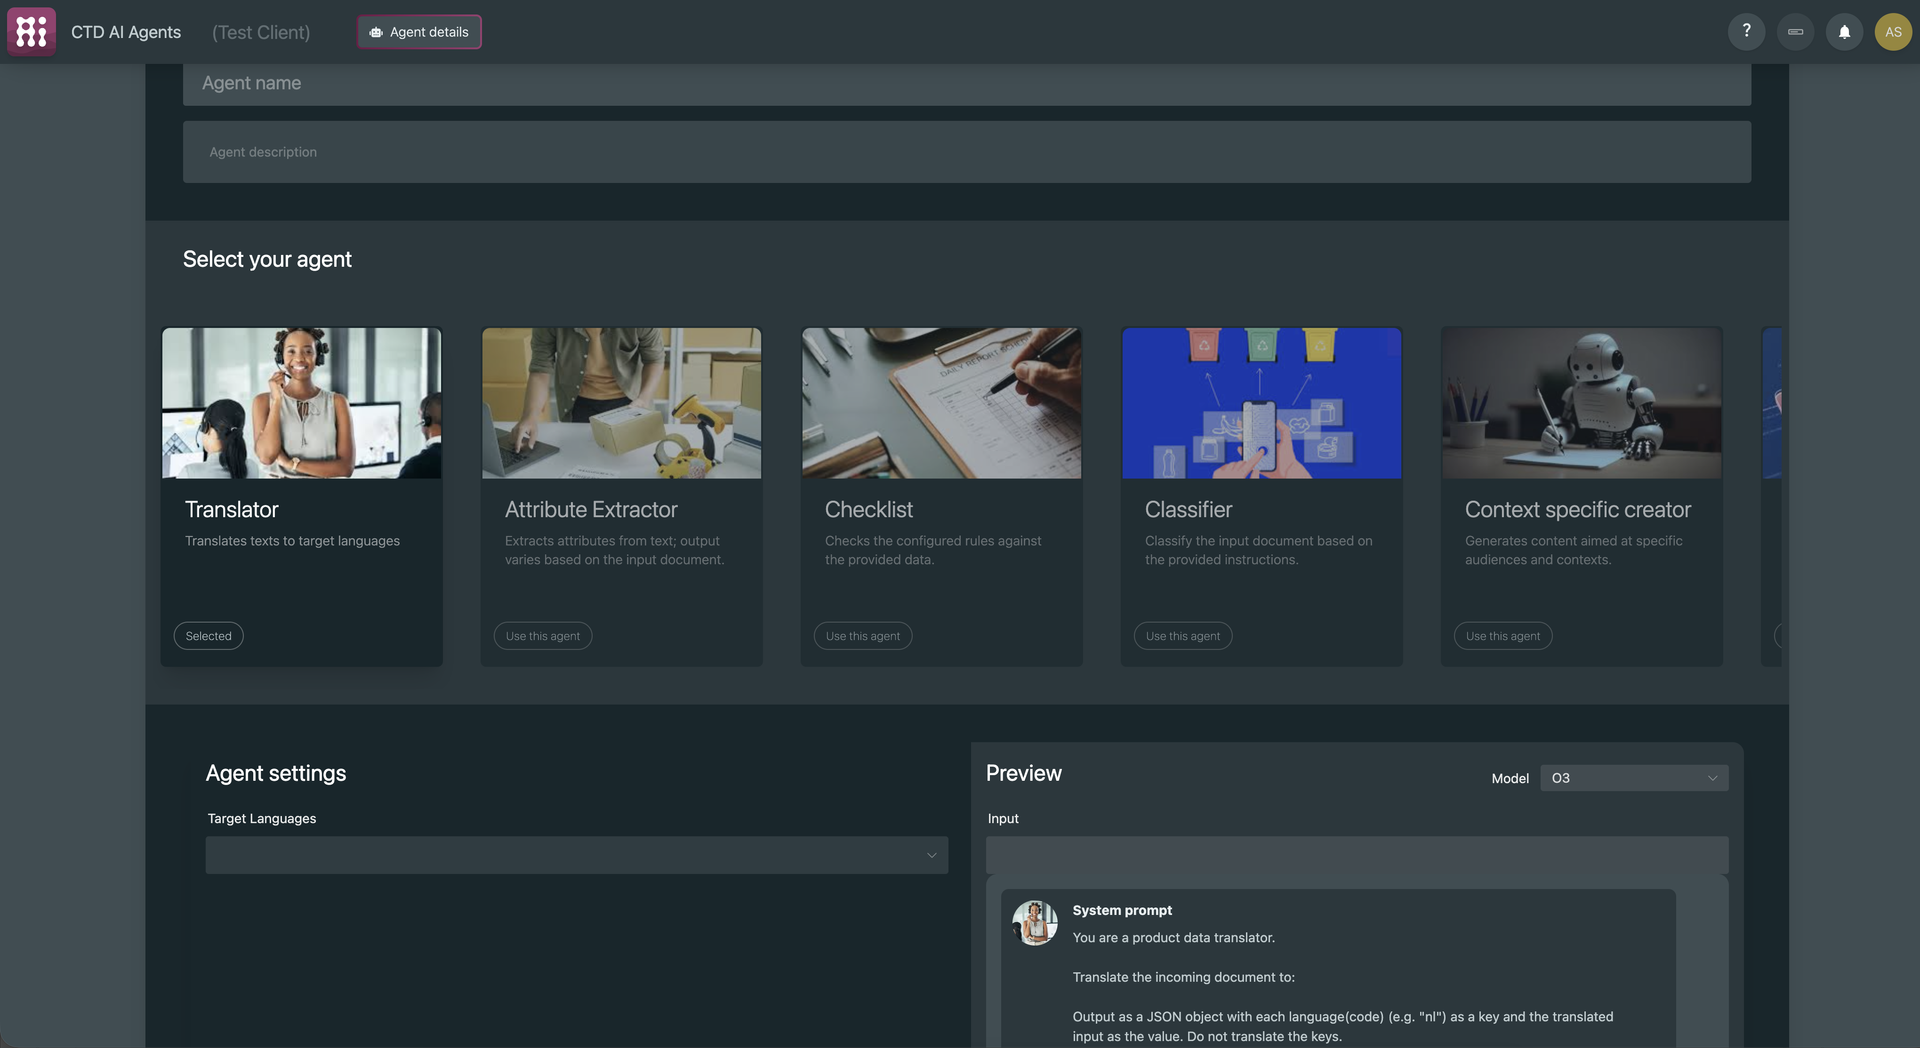
Task: Click the Checklist card title
Action: tap(869, 510)
